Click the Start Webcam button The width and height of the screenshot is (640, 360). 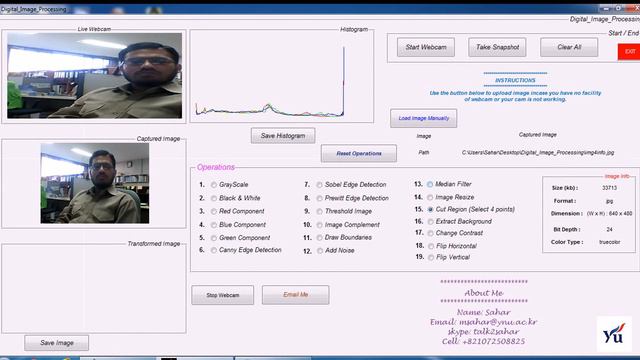coord(426,47)
